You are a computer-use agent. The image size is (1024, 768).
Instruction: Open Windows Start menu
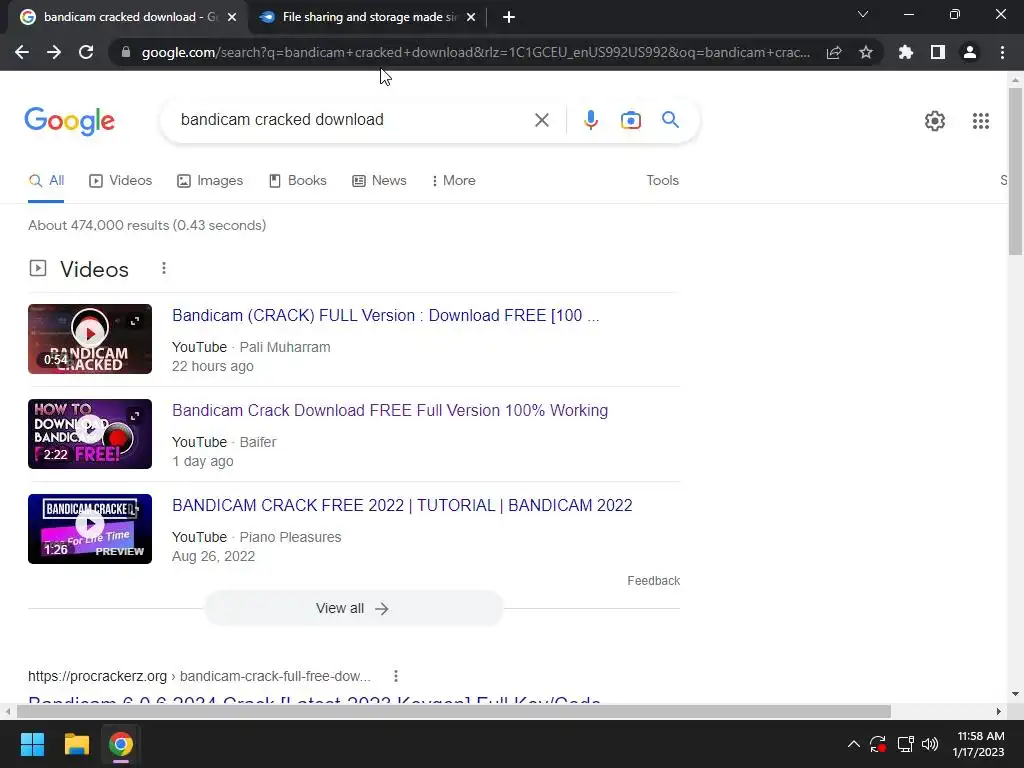[32, 744]
